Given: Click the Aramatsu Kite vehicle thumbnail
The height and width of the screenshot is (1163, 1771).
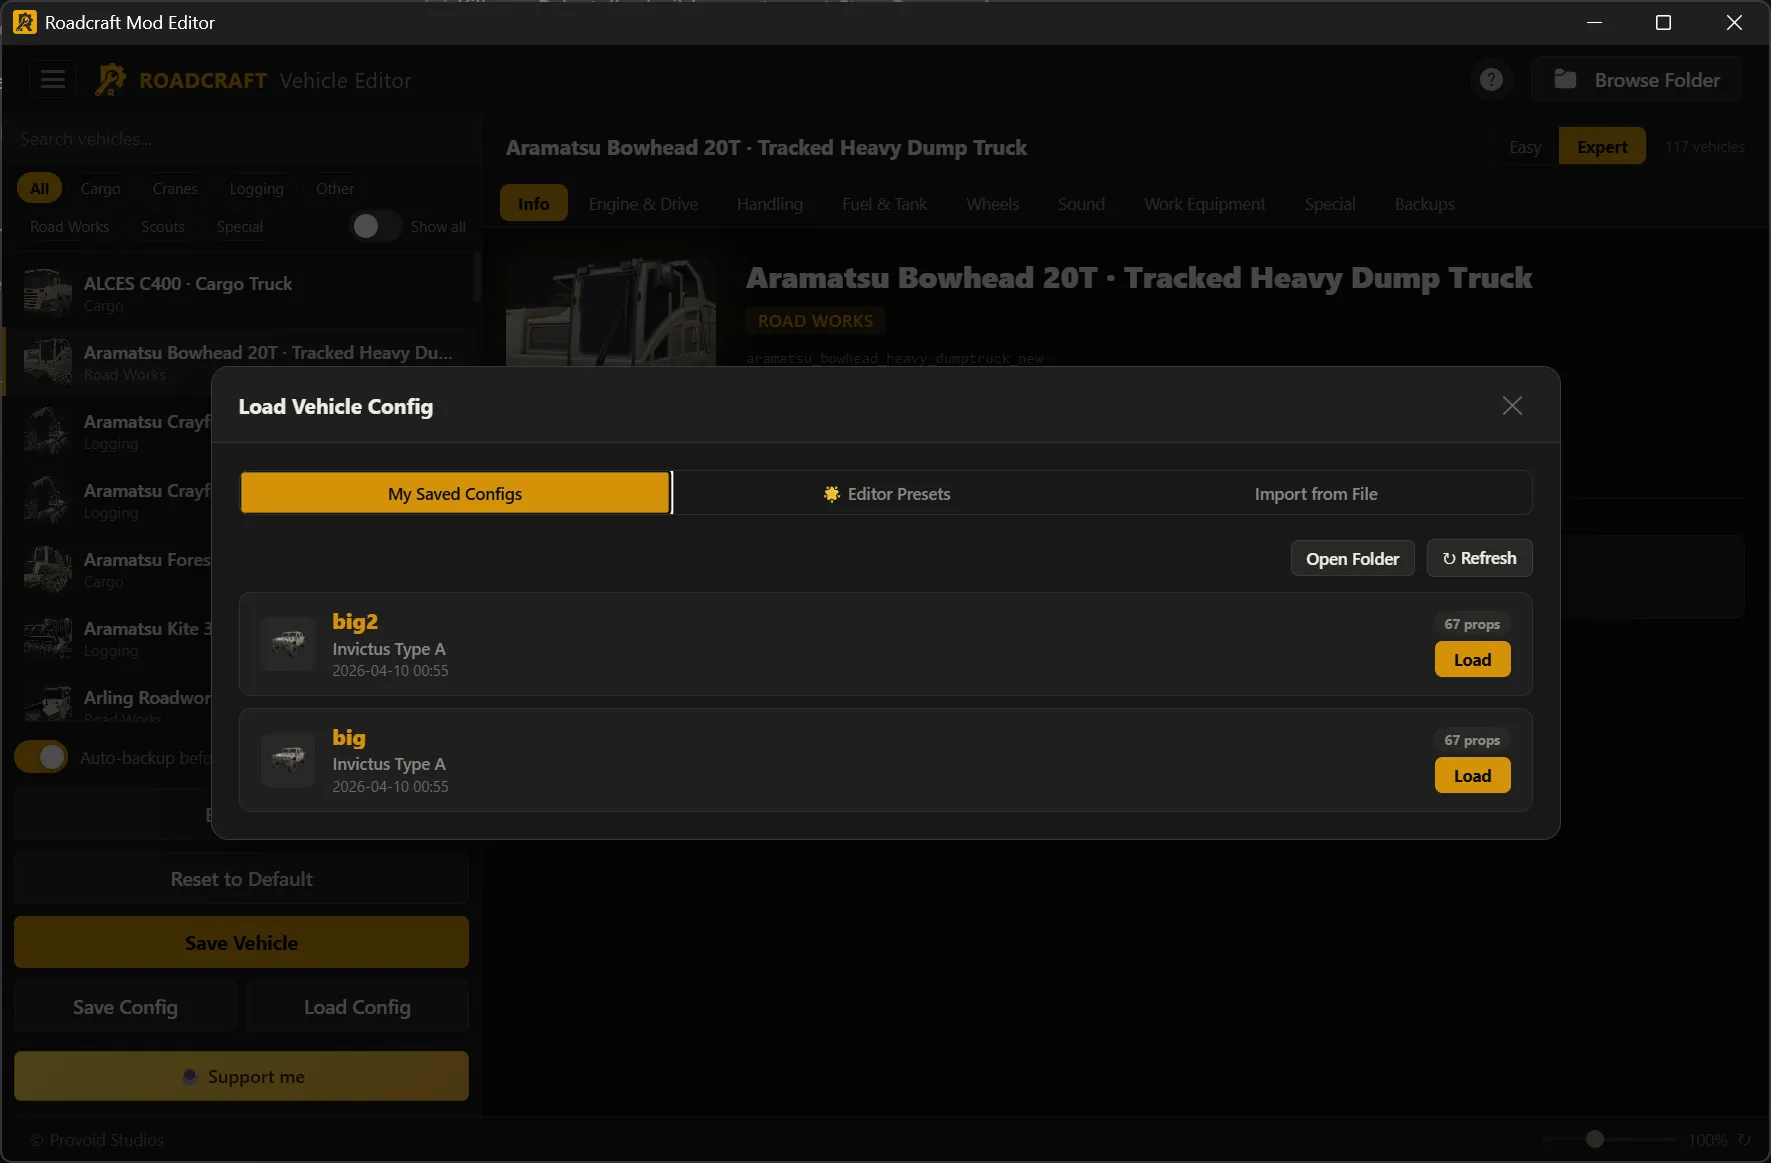Looking at the screenshot, I should click(x=47, y=637).
